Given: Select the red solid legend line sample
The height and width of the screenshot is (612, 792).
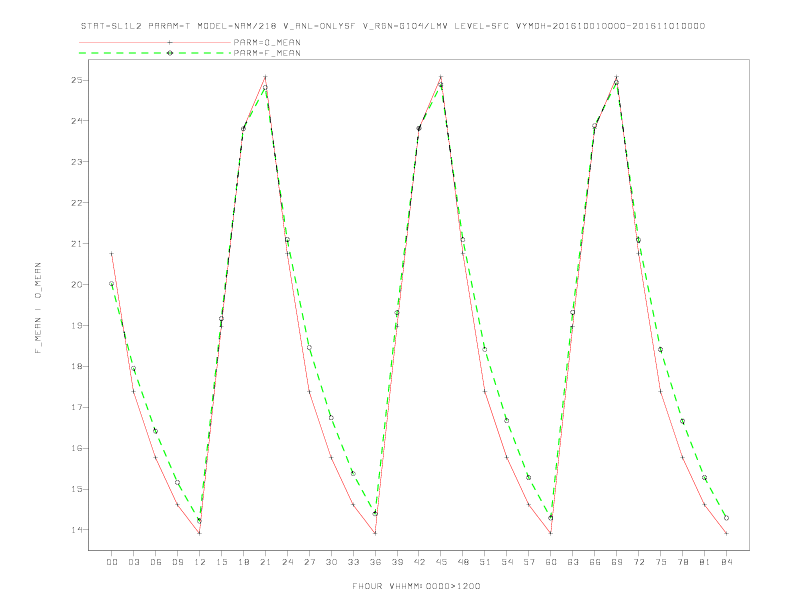Looking at the screenshot, I should click(155, 42).
